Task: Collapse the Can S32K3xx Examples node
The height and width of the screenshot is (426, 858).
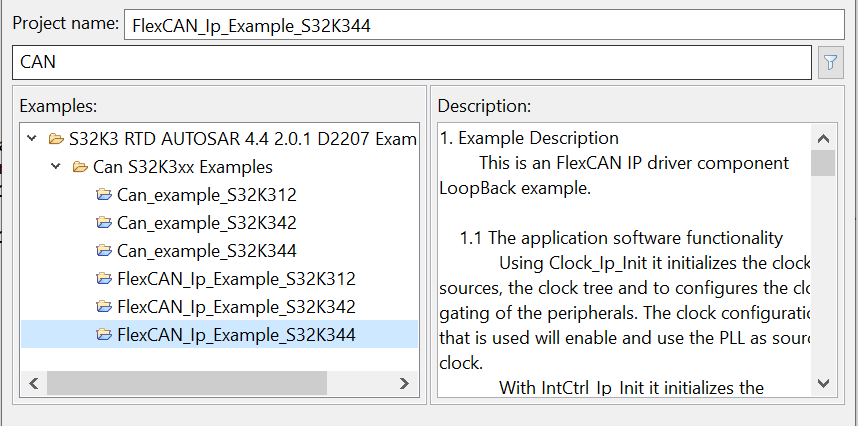Action: [56, 167]
